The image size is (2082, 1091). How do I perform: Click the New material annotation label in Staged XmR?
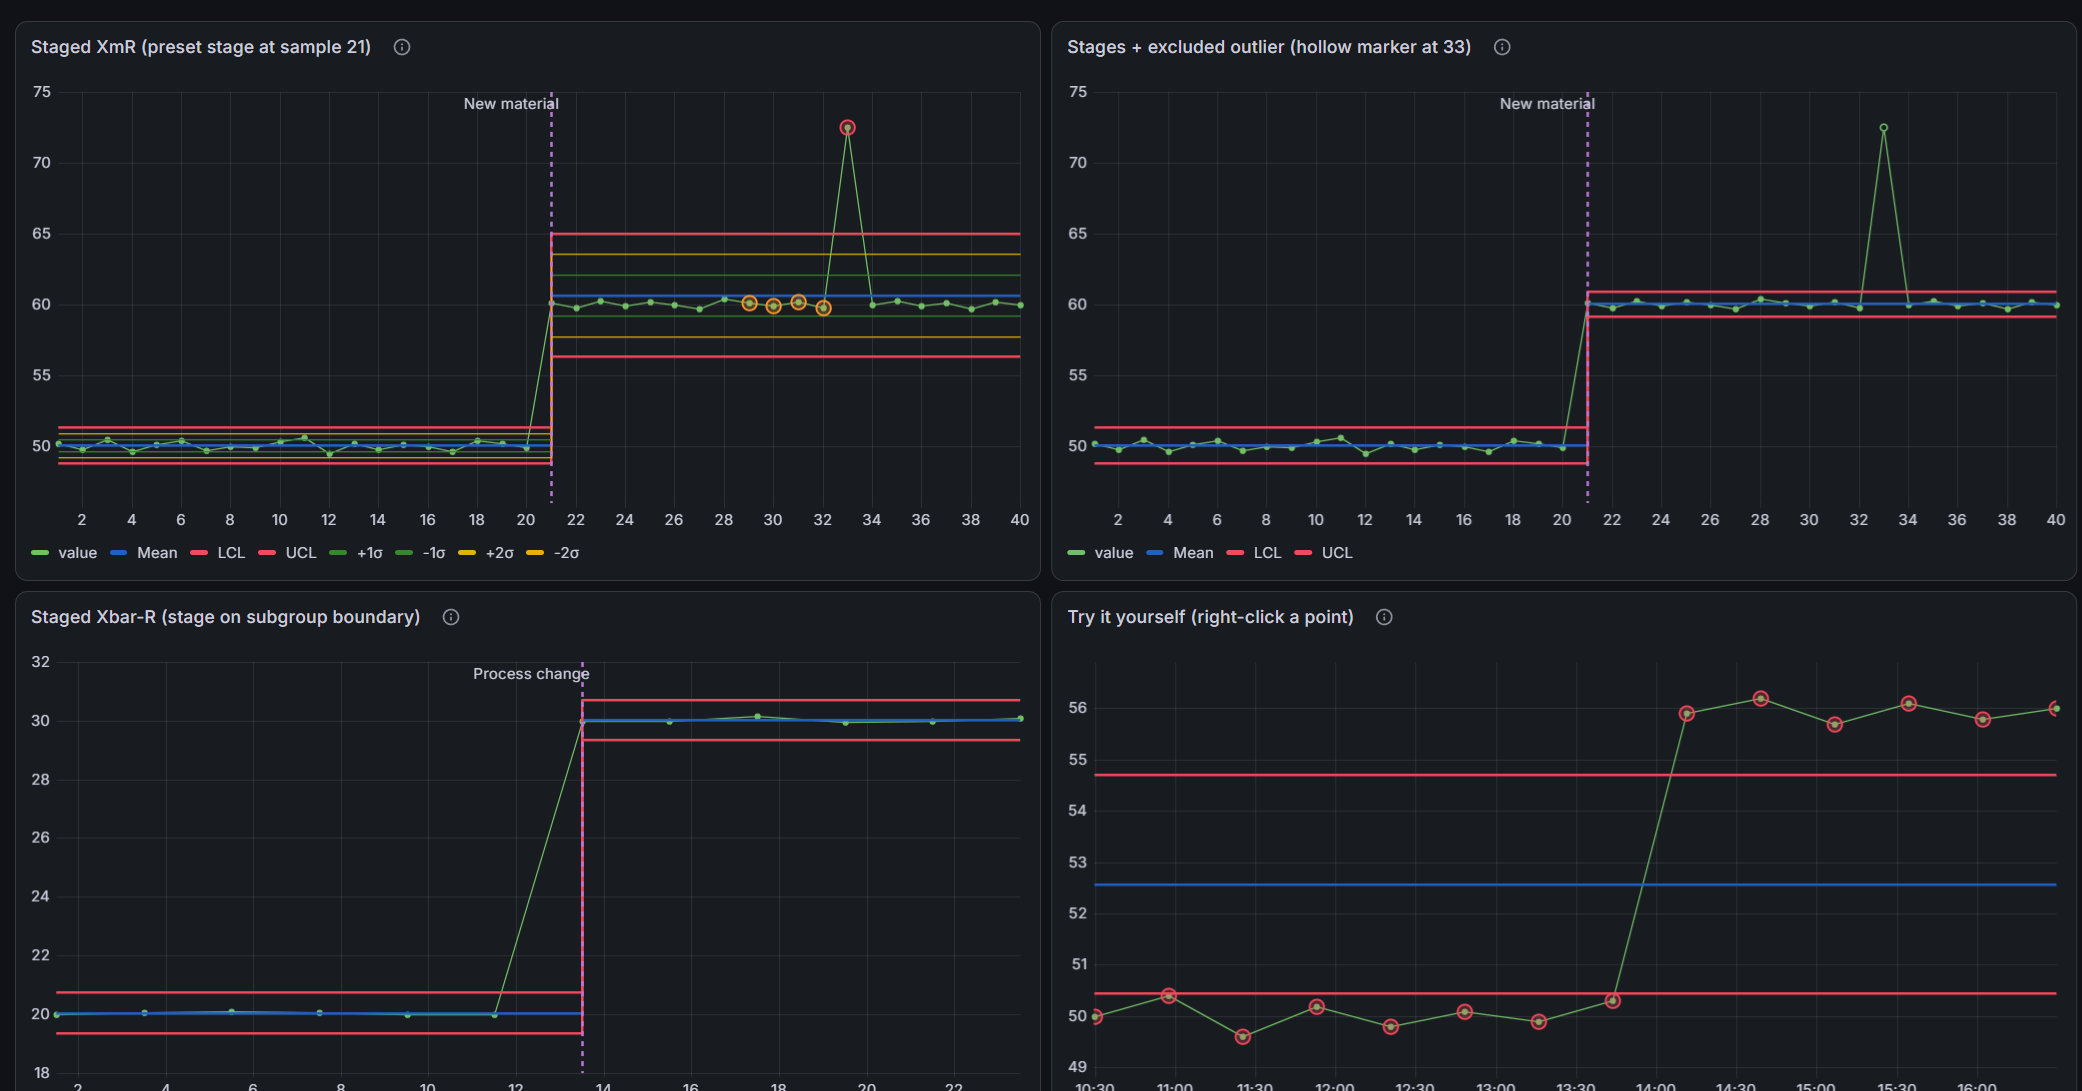(x=511, y=104)
